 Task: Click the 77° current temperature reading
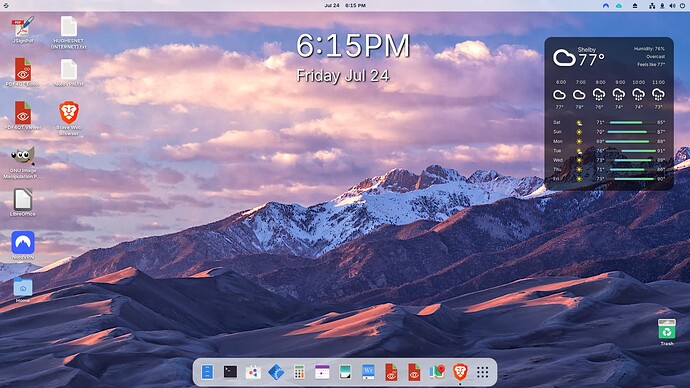[591, 59]
